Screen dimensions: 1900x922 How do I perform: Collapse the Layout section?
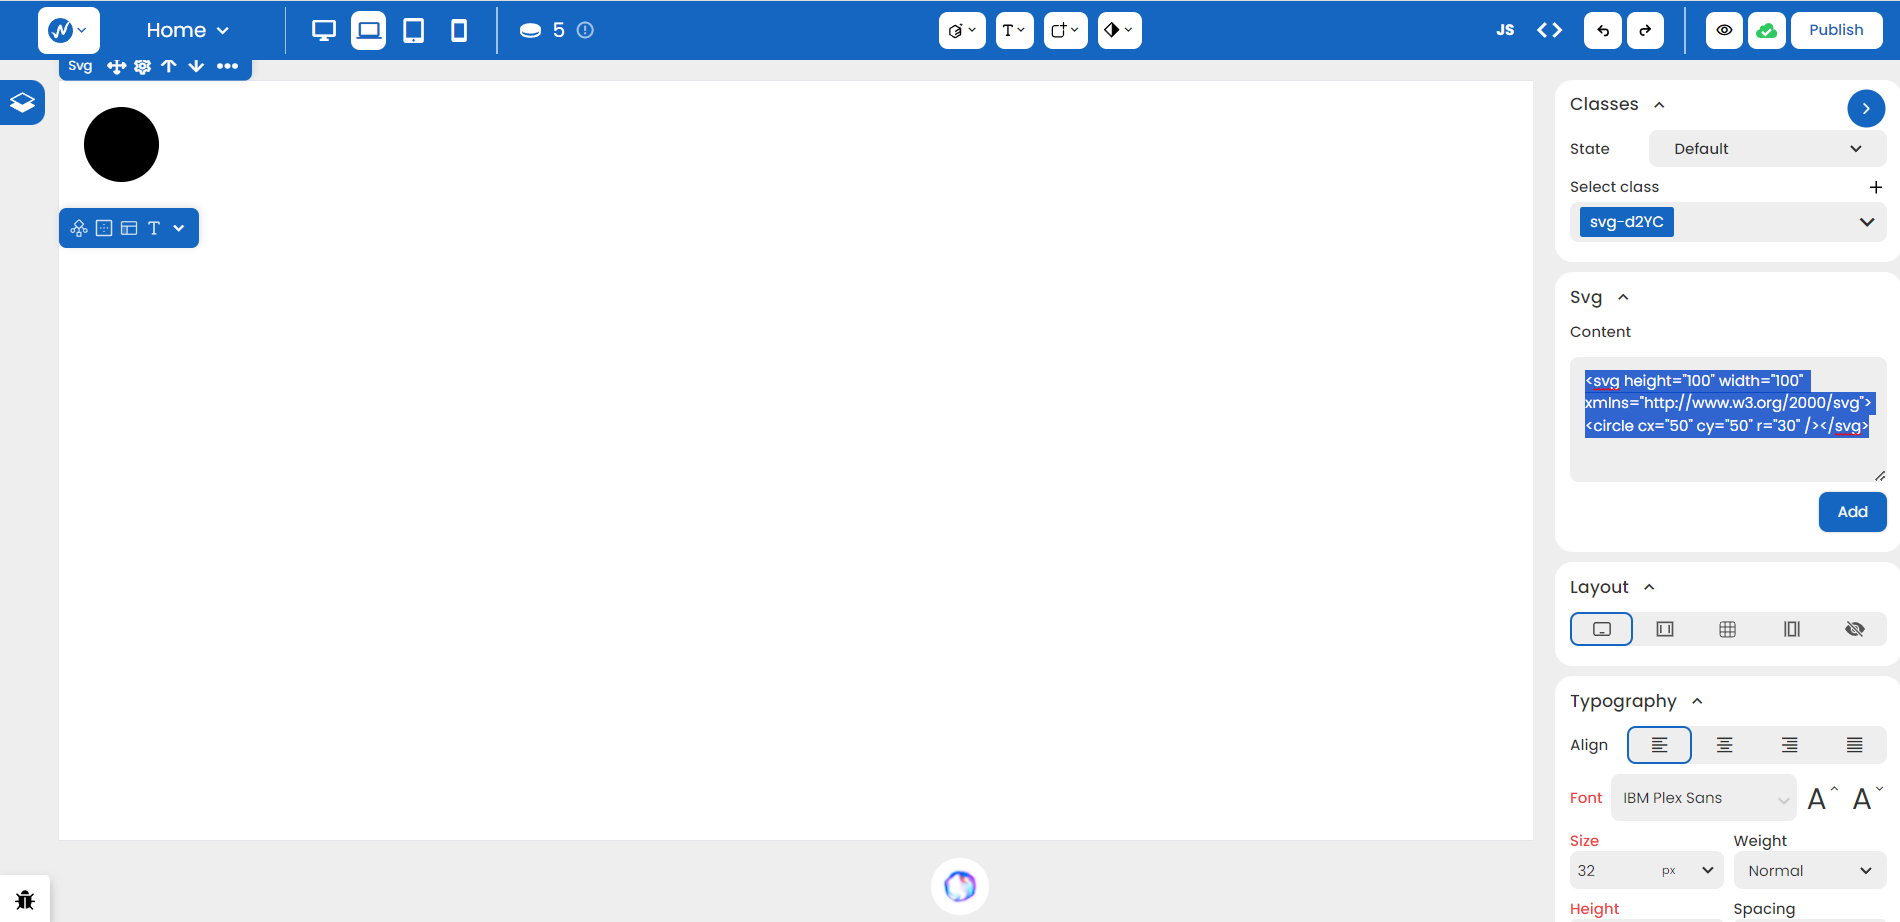pyautogui.click(x=1649, y=587)
